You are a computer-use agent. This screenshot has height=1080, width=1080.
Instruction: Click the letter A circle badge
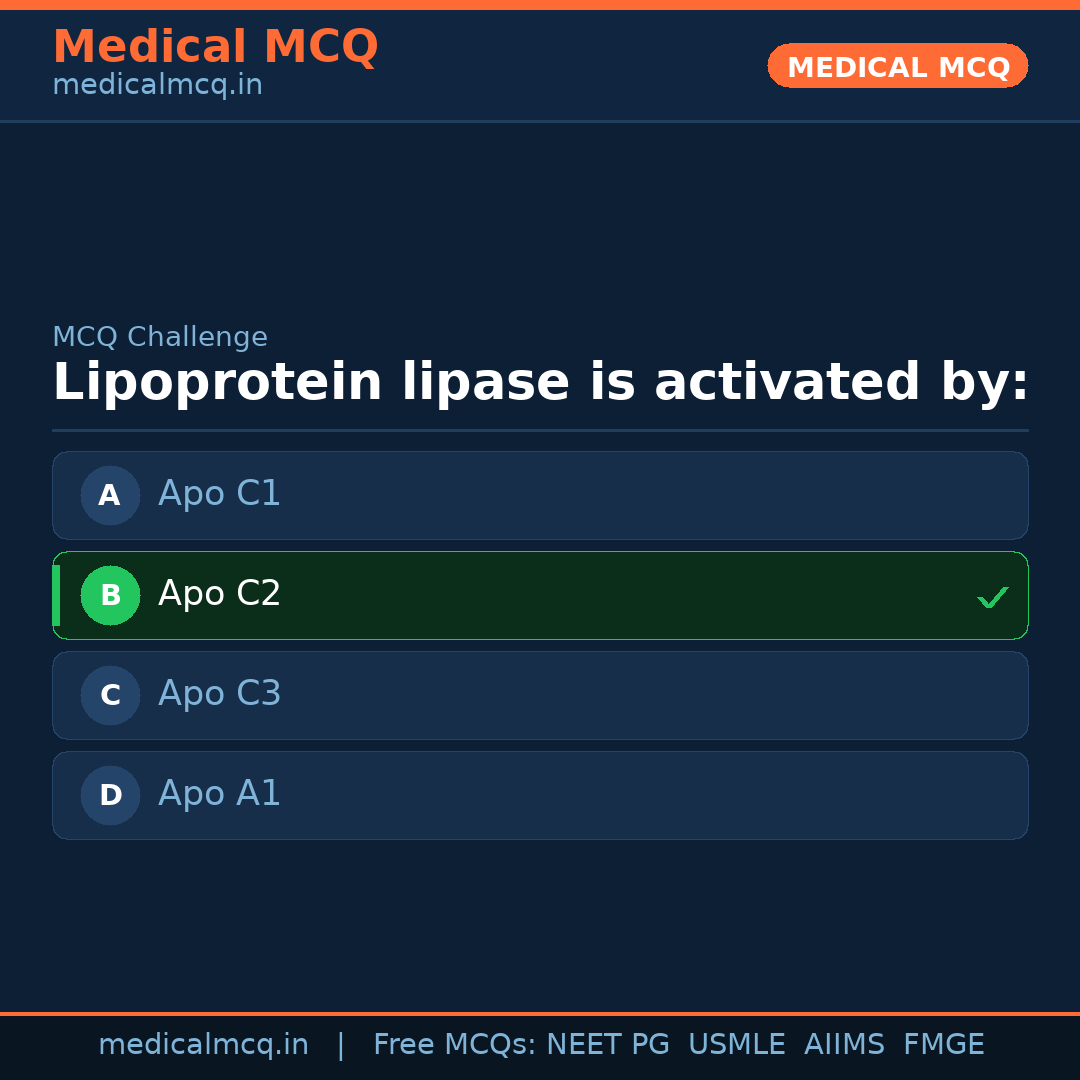pyautogui.click(x=110, y=495)
